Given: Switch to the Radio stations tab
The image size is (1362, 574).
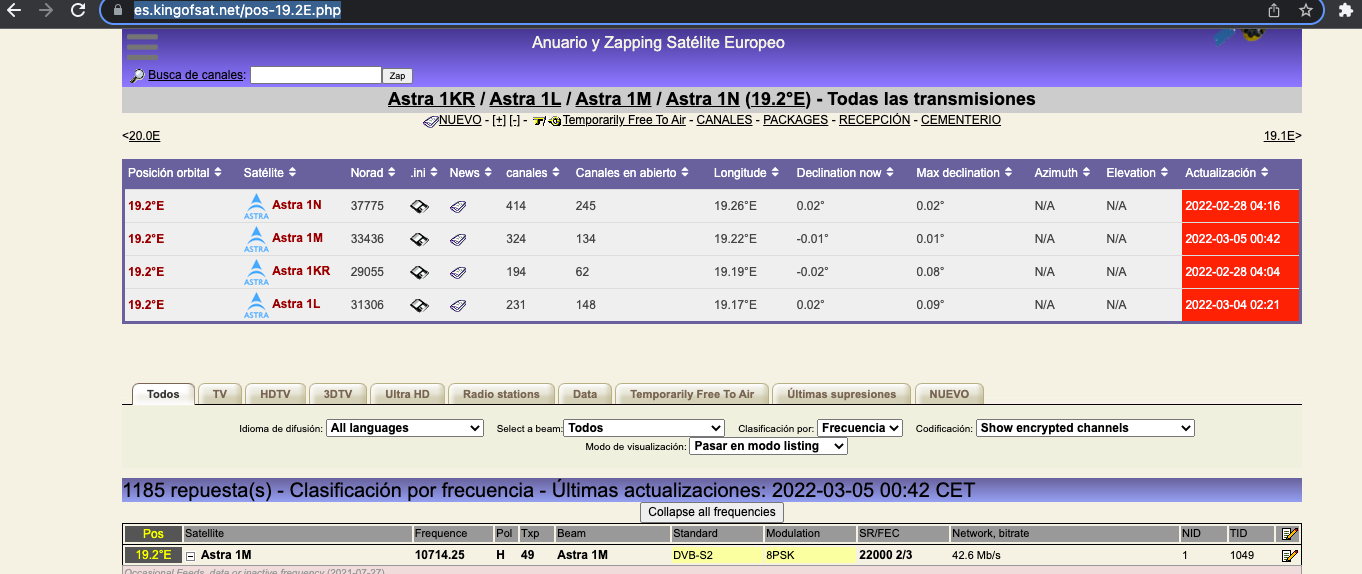Looking at the screenshot, I should coord(501,394).
